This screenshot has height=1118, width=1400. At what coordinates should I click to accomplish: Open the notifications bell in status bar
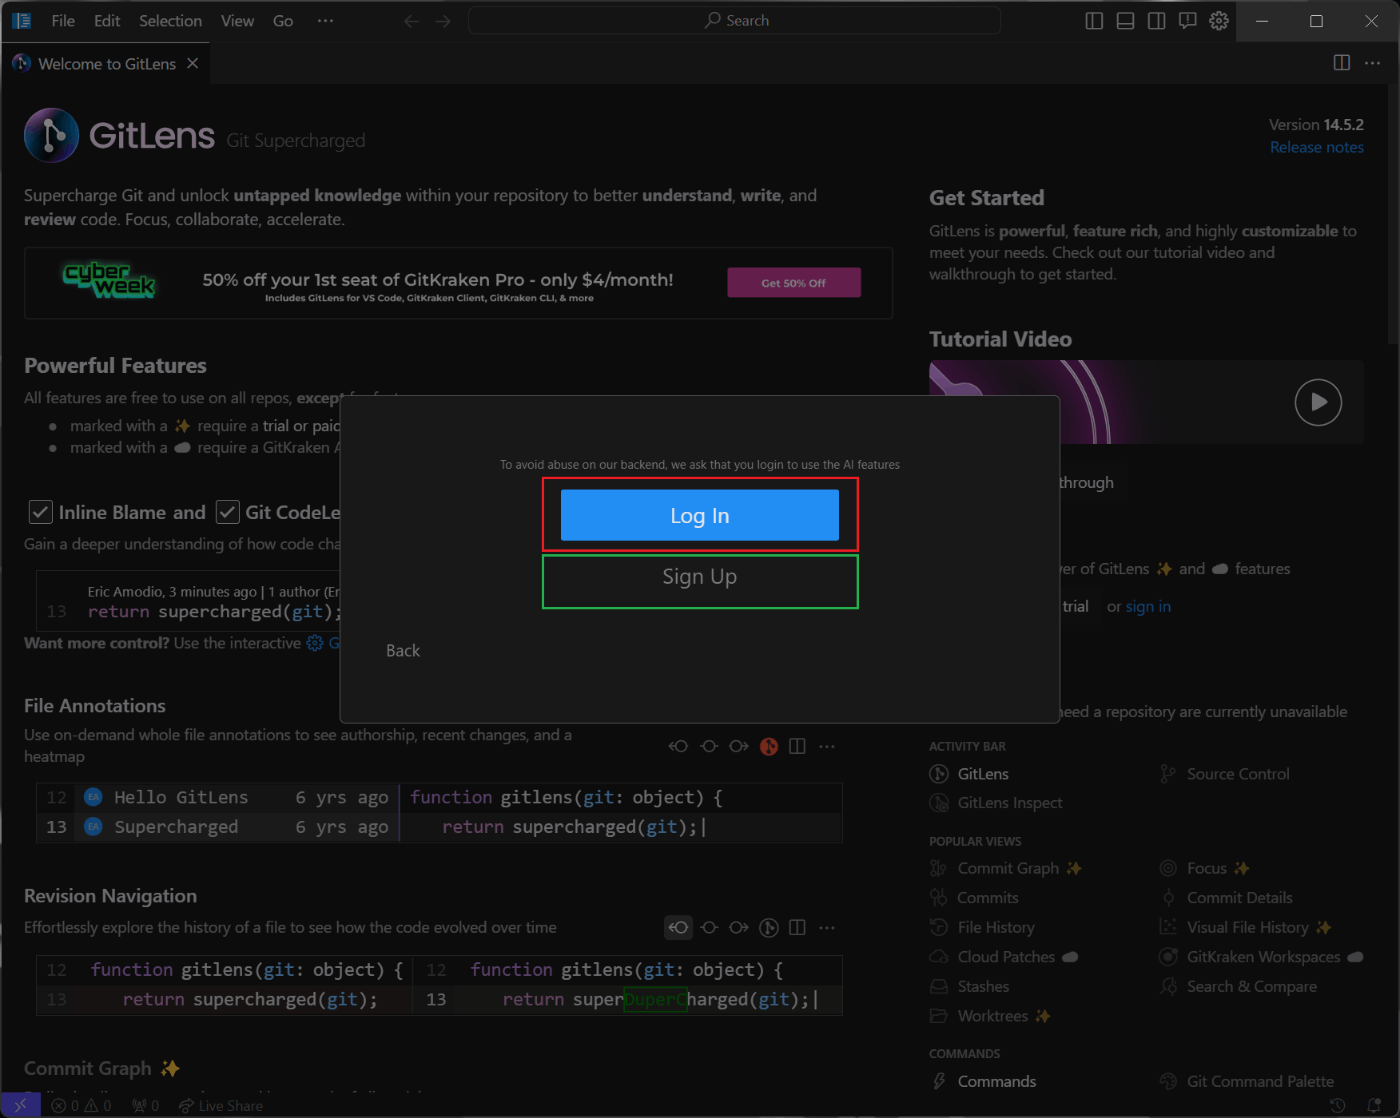pyautogui.click(x=1374, y=1105)
